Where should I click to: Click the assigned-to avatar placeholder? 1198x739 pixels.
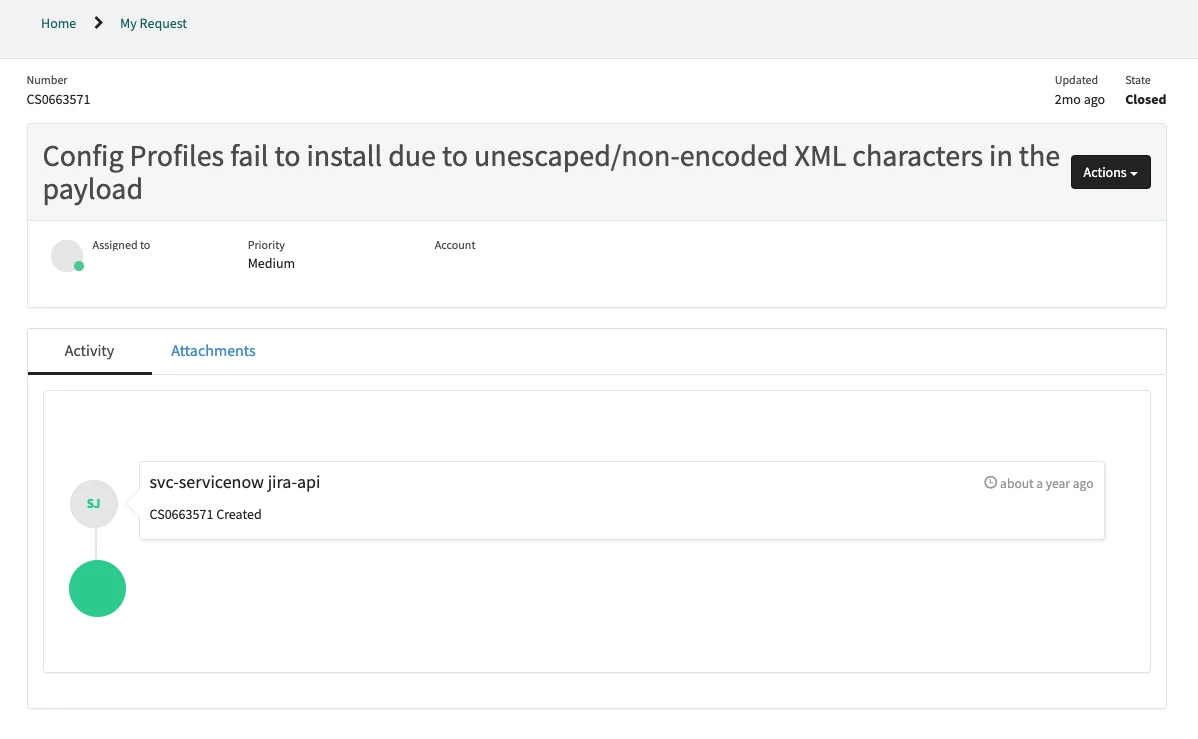tap(66, 255)
